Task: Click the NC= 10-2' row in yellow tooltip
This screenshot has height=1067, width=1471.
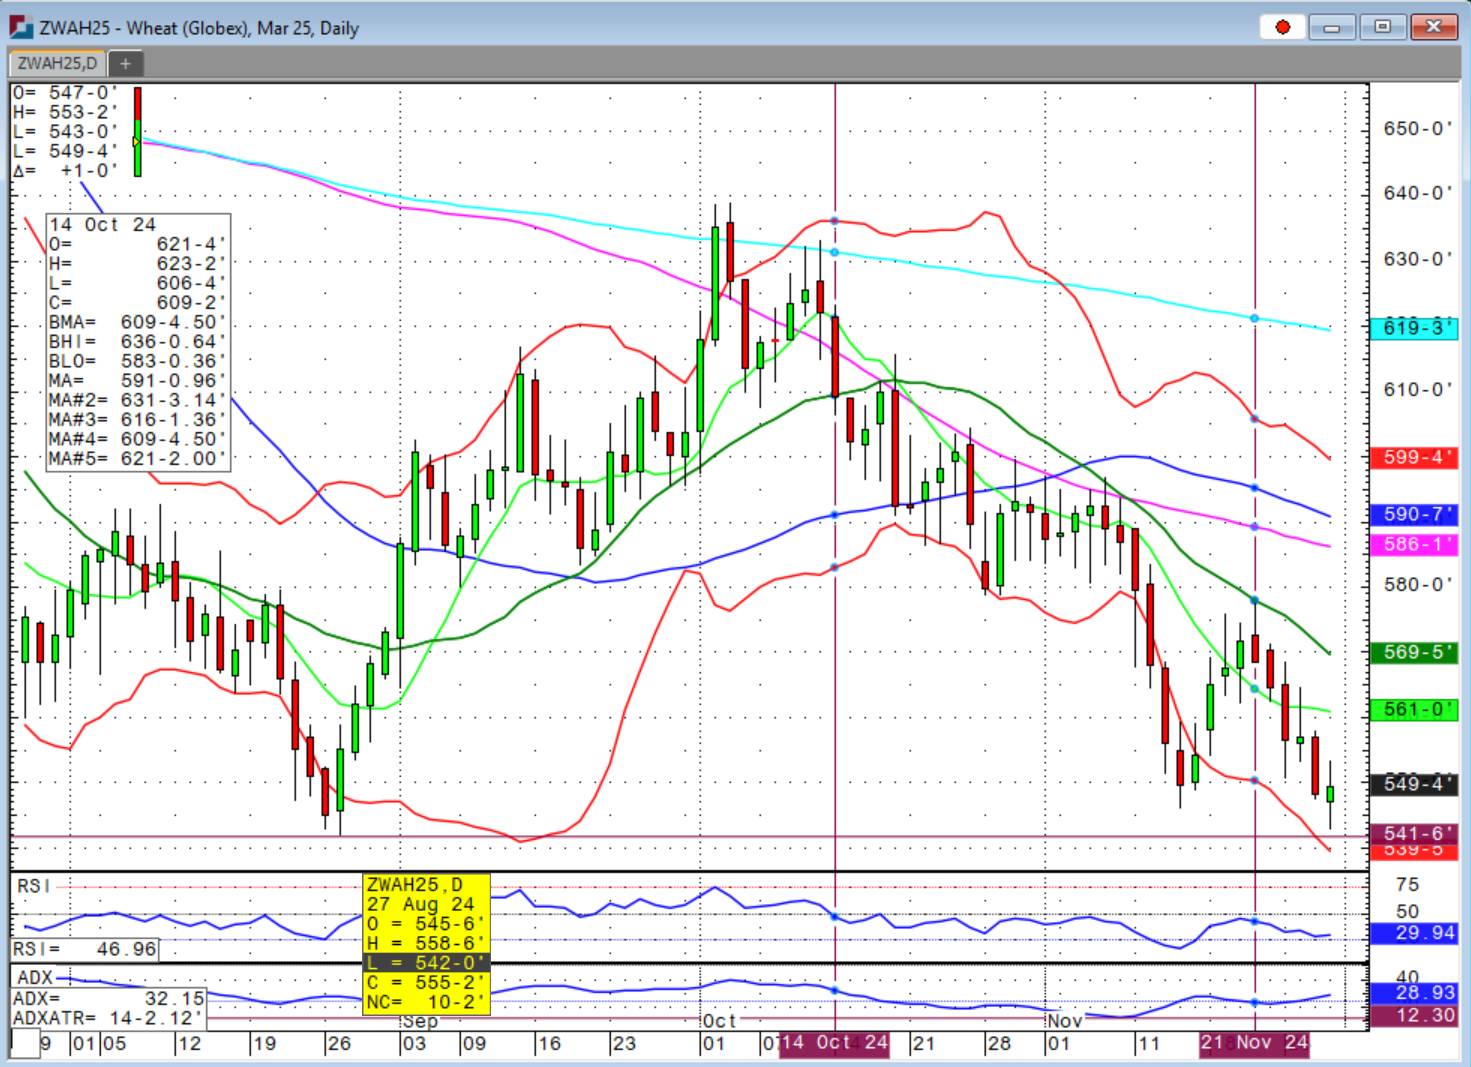Action: point(426,1002)
